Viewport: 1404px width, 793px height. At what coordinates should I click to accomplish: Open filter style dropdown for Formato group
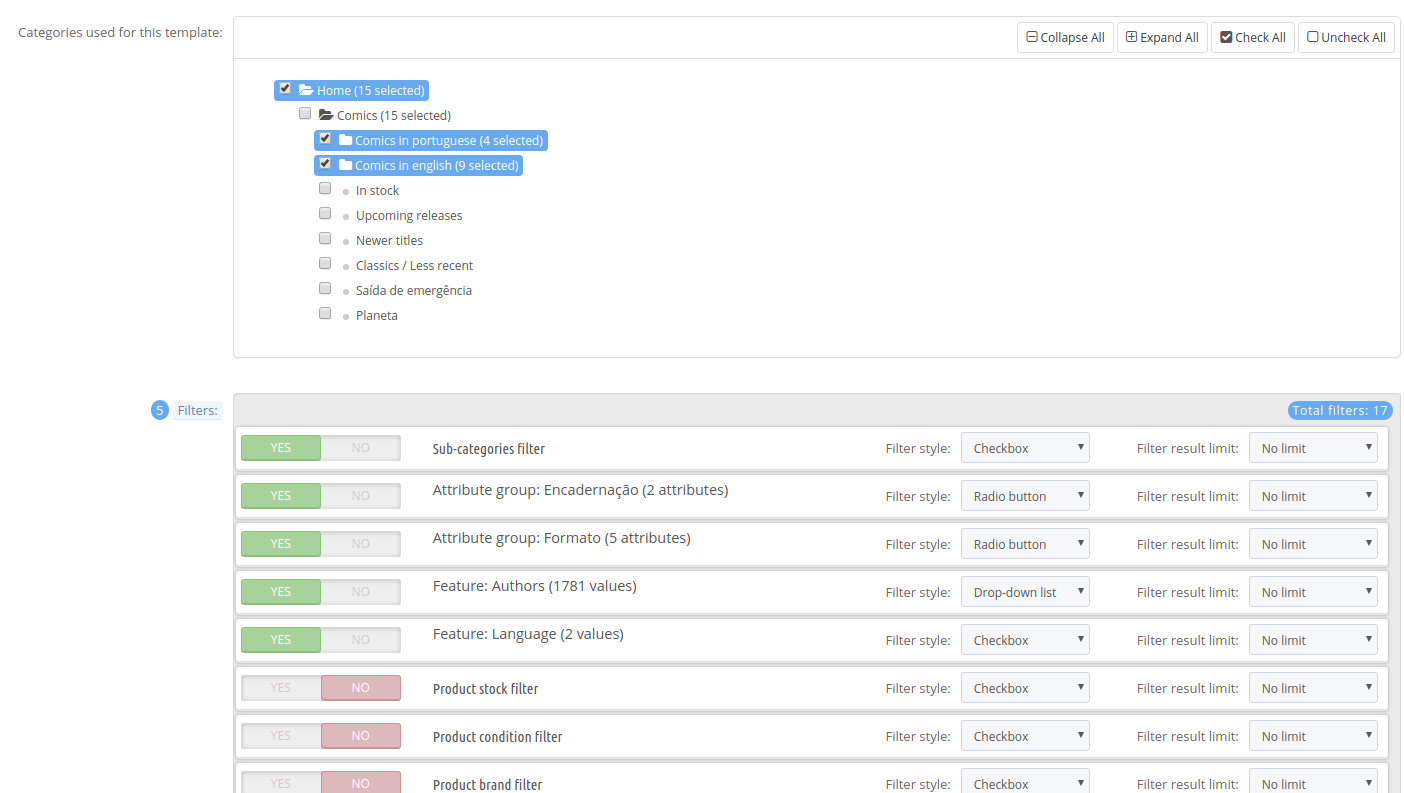1025,544
